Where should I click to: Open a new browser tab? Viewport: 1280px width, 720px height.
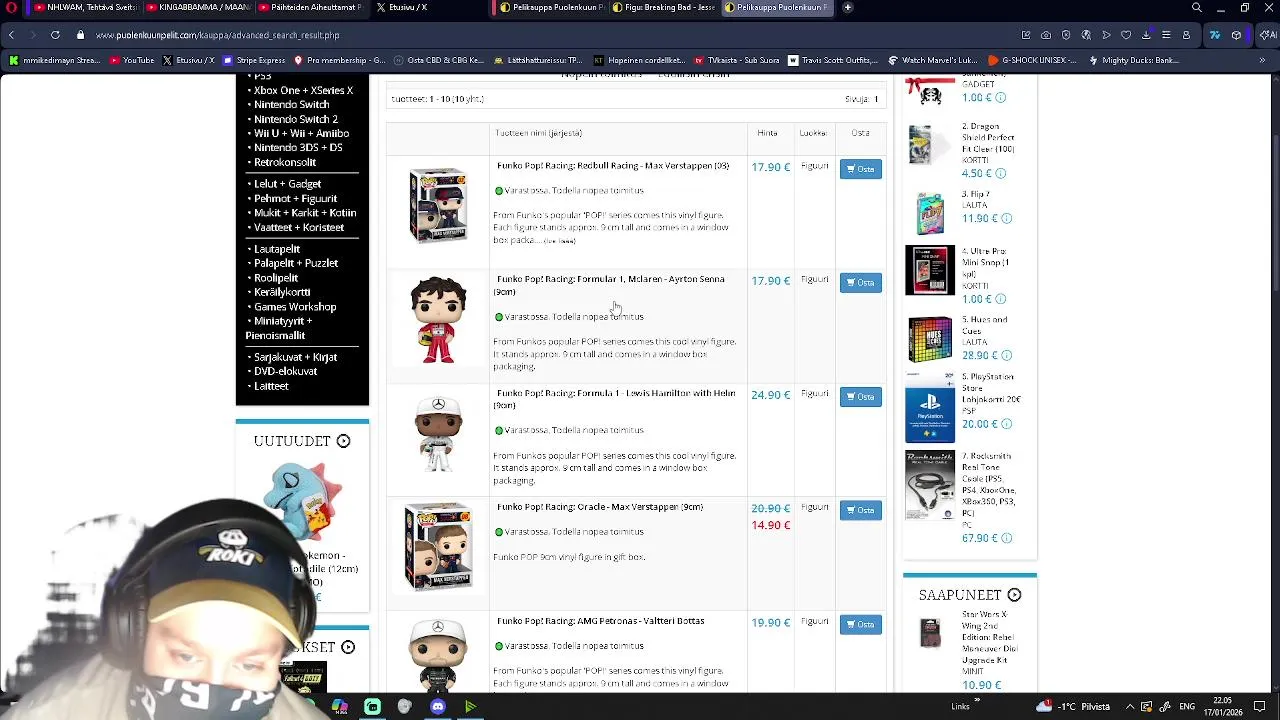click(847, 7)
